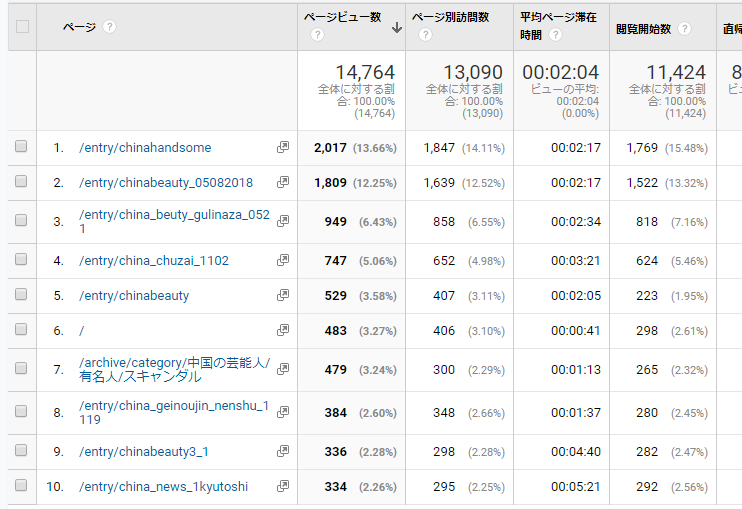Click the descending sort arrow on ページビュー数
The width and height of the screenshot is (742, 509).
[x=397, y=28]
